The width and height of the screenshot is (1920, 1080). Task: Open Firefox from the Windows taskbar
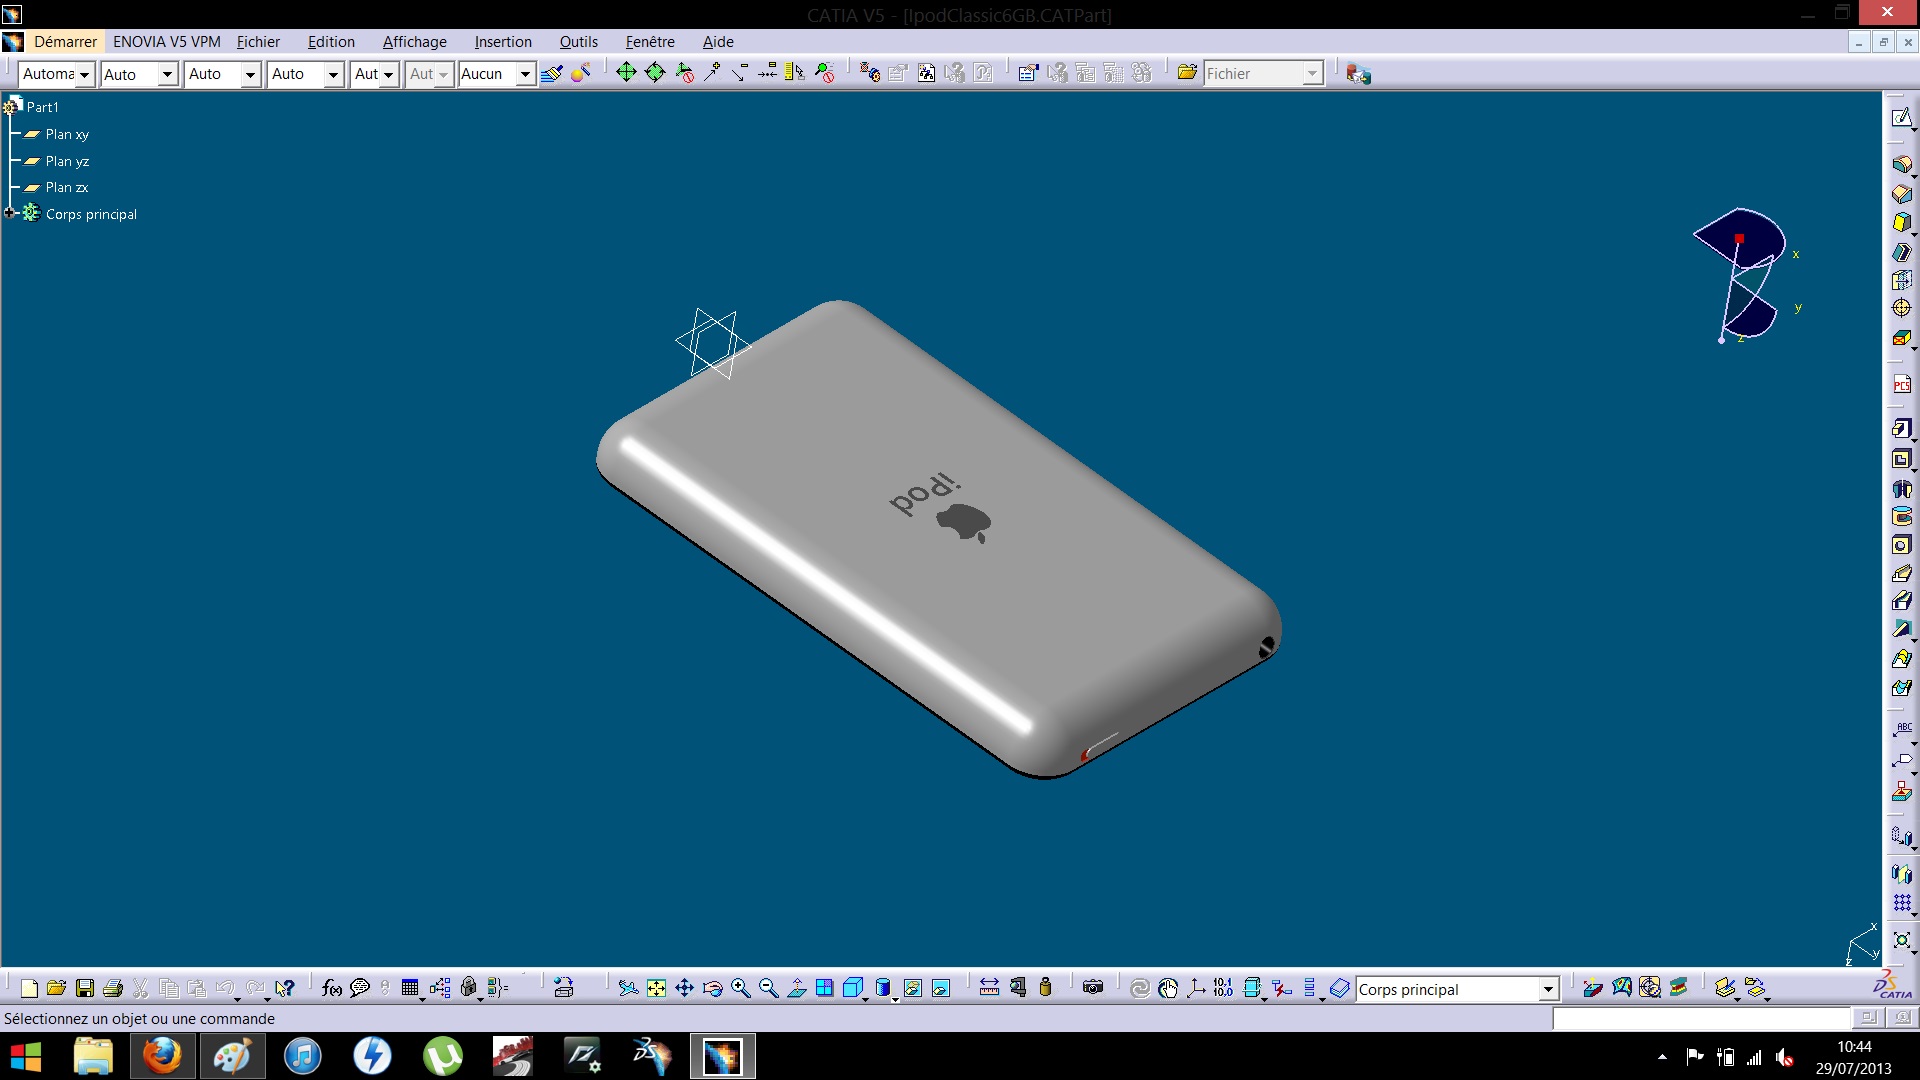click(x=162, y=1056)
